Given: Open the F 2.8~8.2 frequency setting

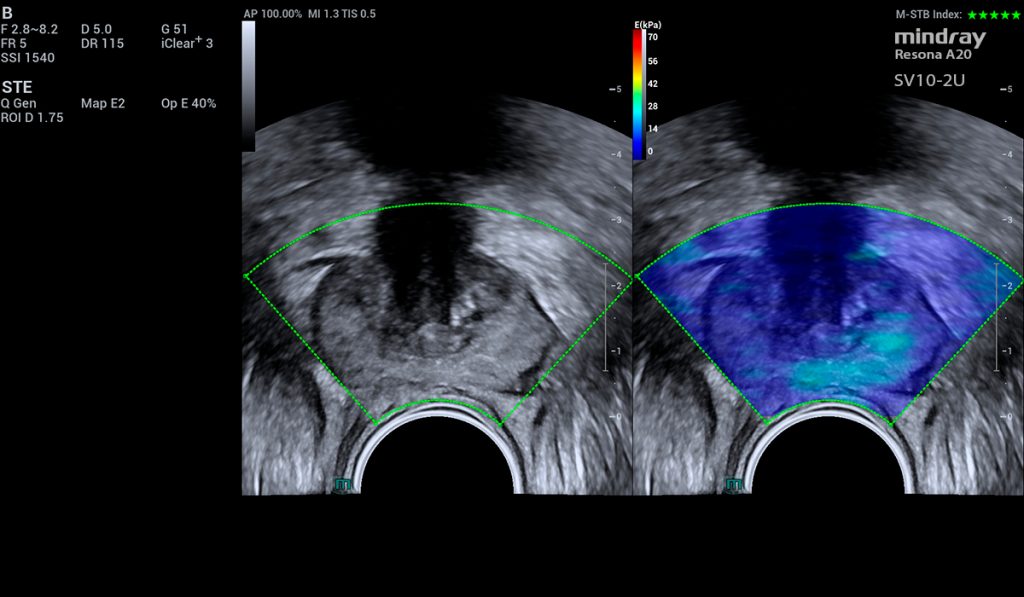Looking at the screenshot, I should (29, 29).
